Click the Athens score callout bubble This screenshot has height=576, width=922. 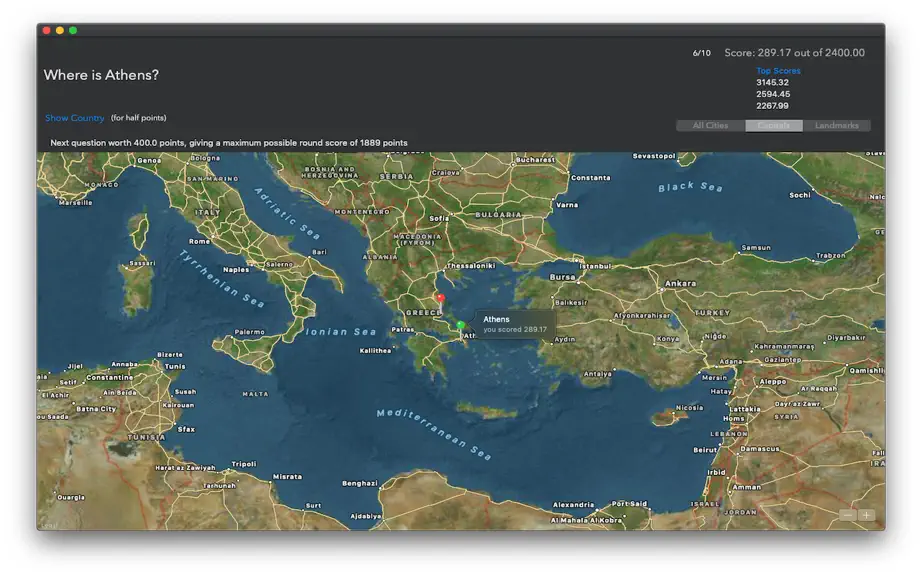coord(514,324)
